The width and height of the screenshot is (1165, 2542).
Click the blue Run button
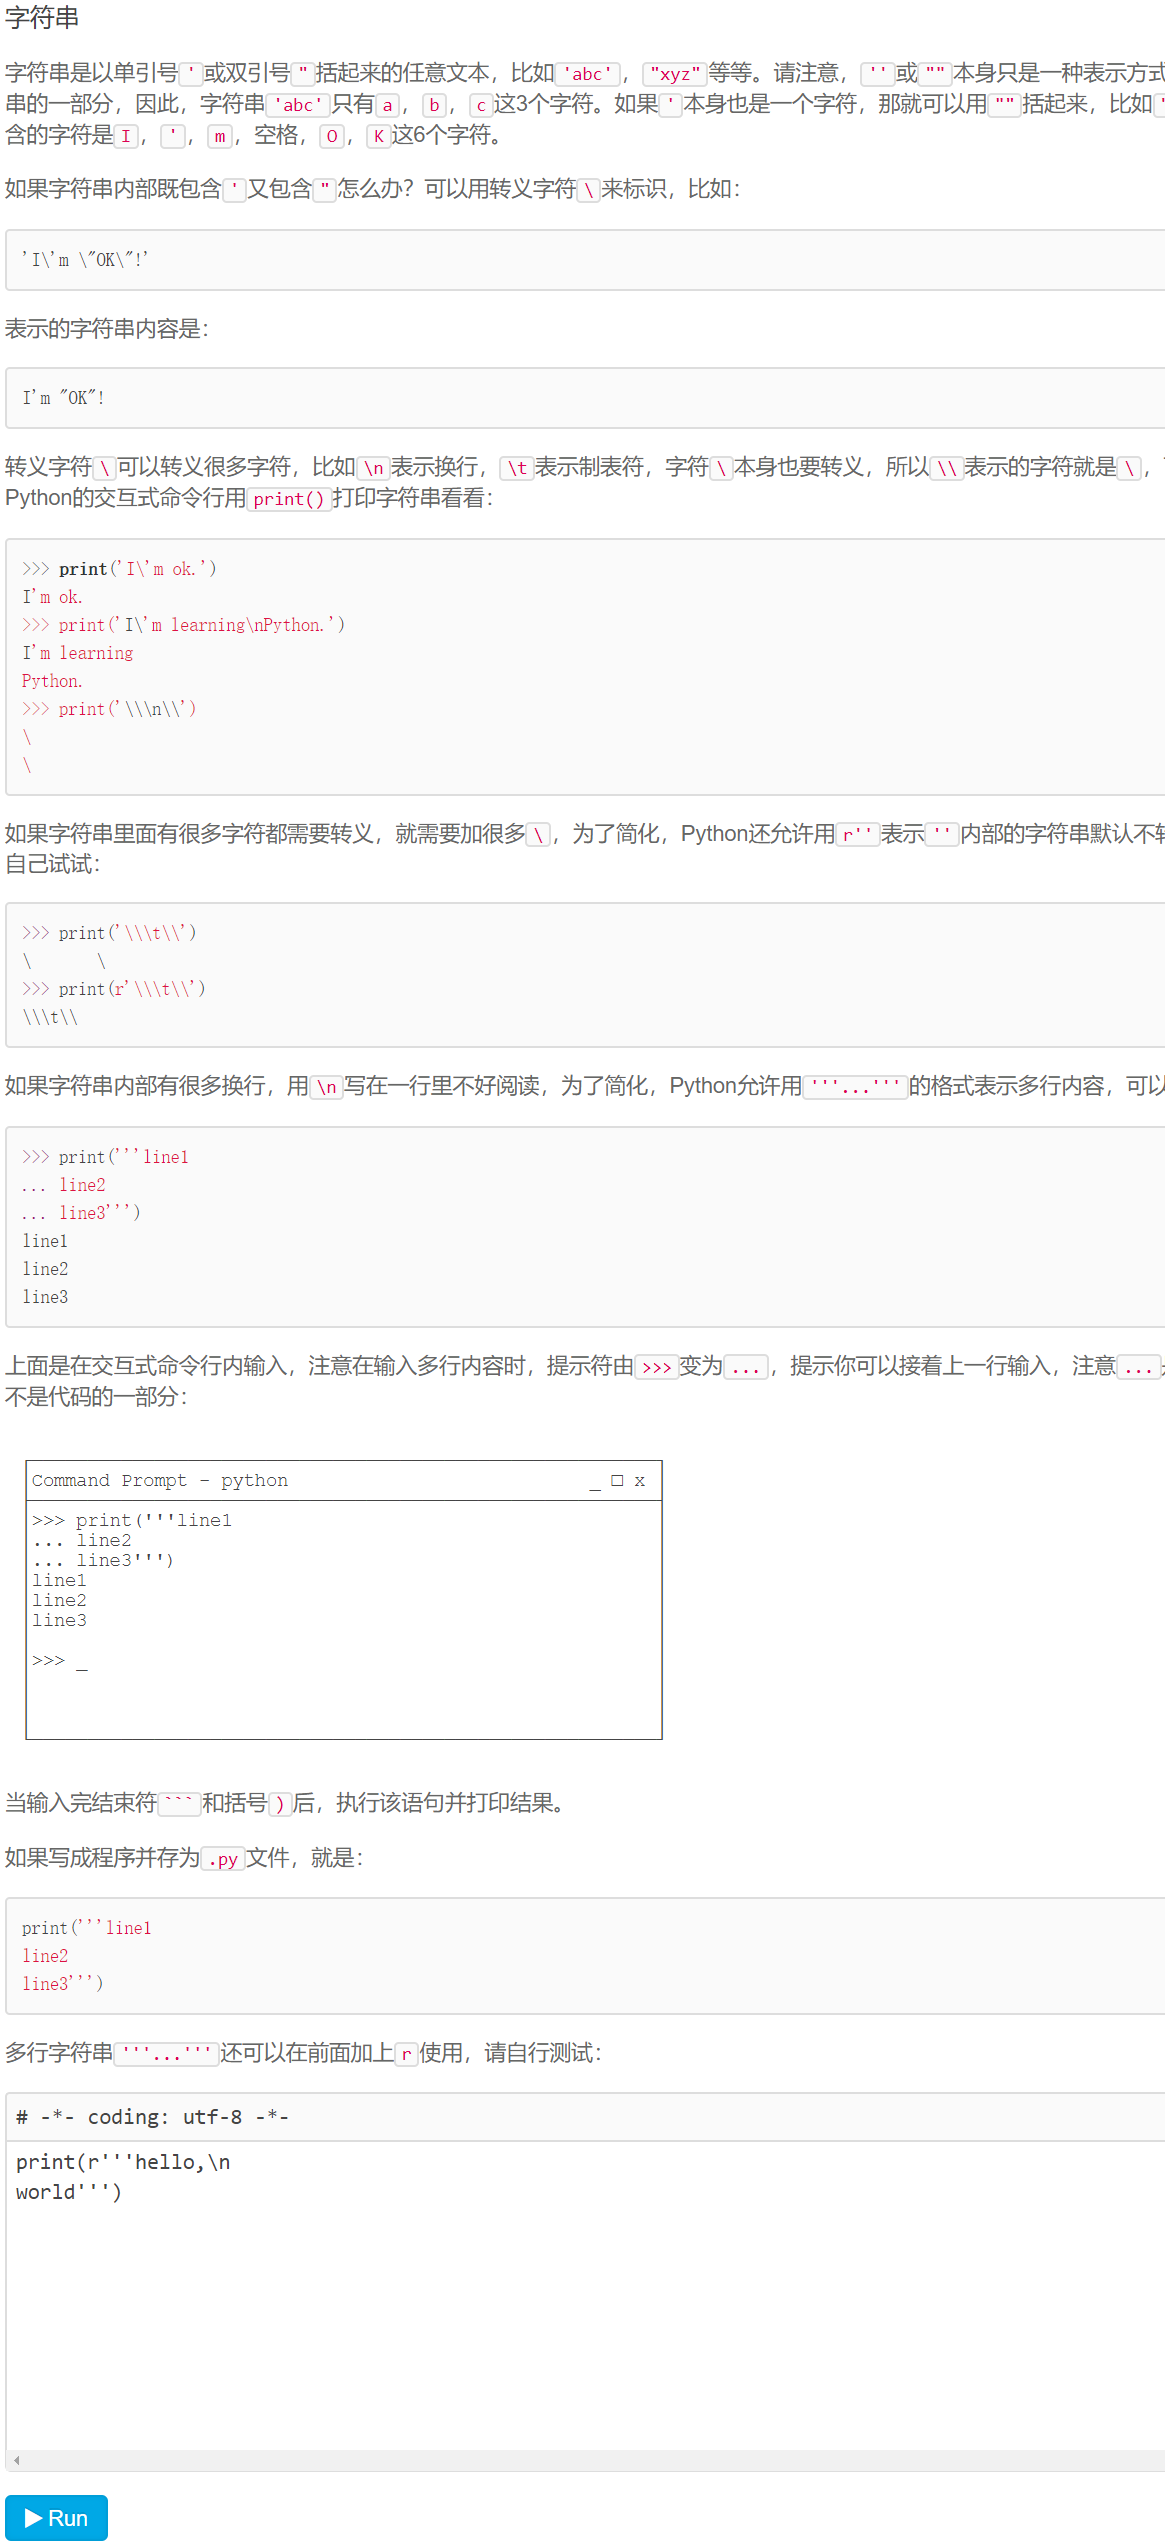(x=56, y=2517)
